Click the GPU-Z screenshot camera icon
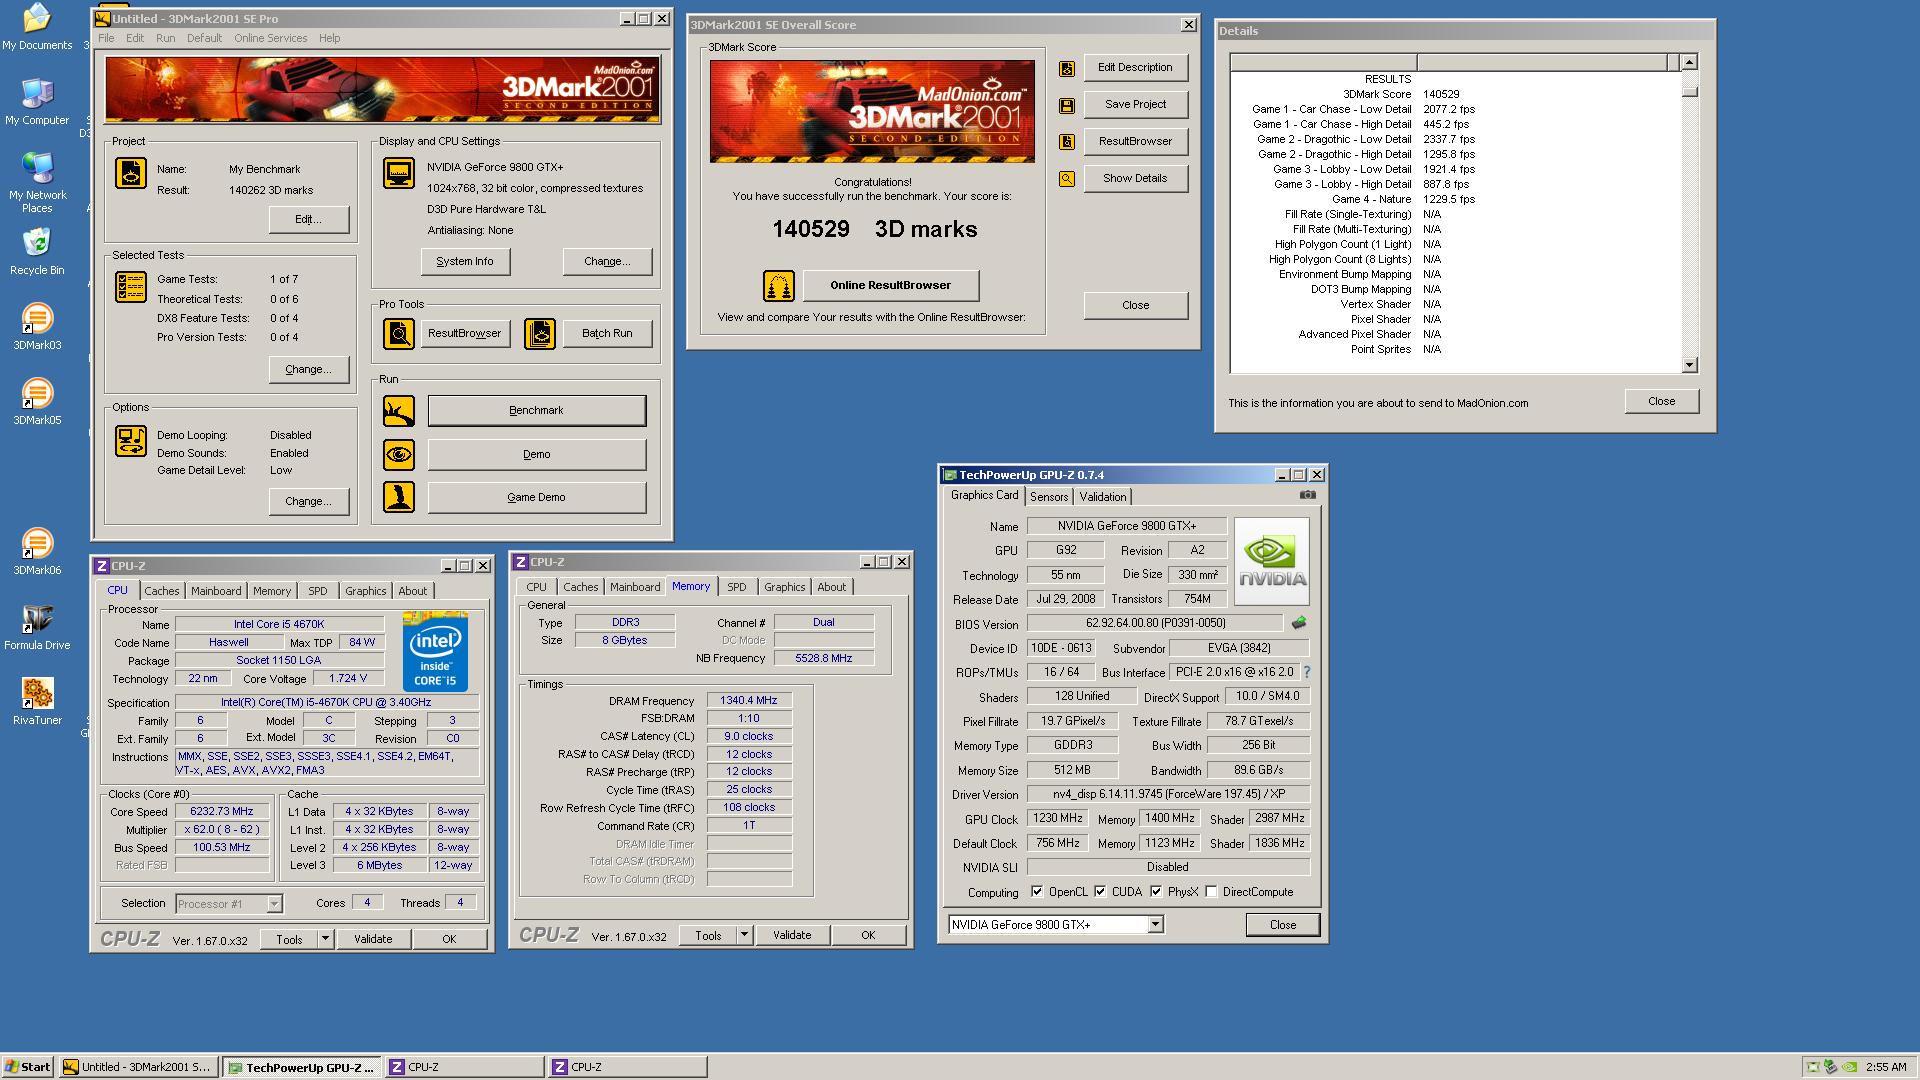Viewport: 1920px width, 1080px height. pyautogui.click(x=1308, y=495)
